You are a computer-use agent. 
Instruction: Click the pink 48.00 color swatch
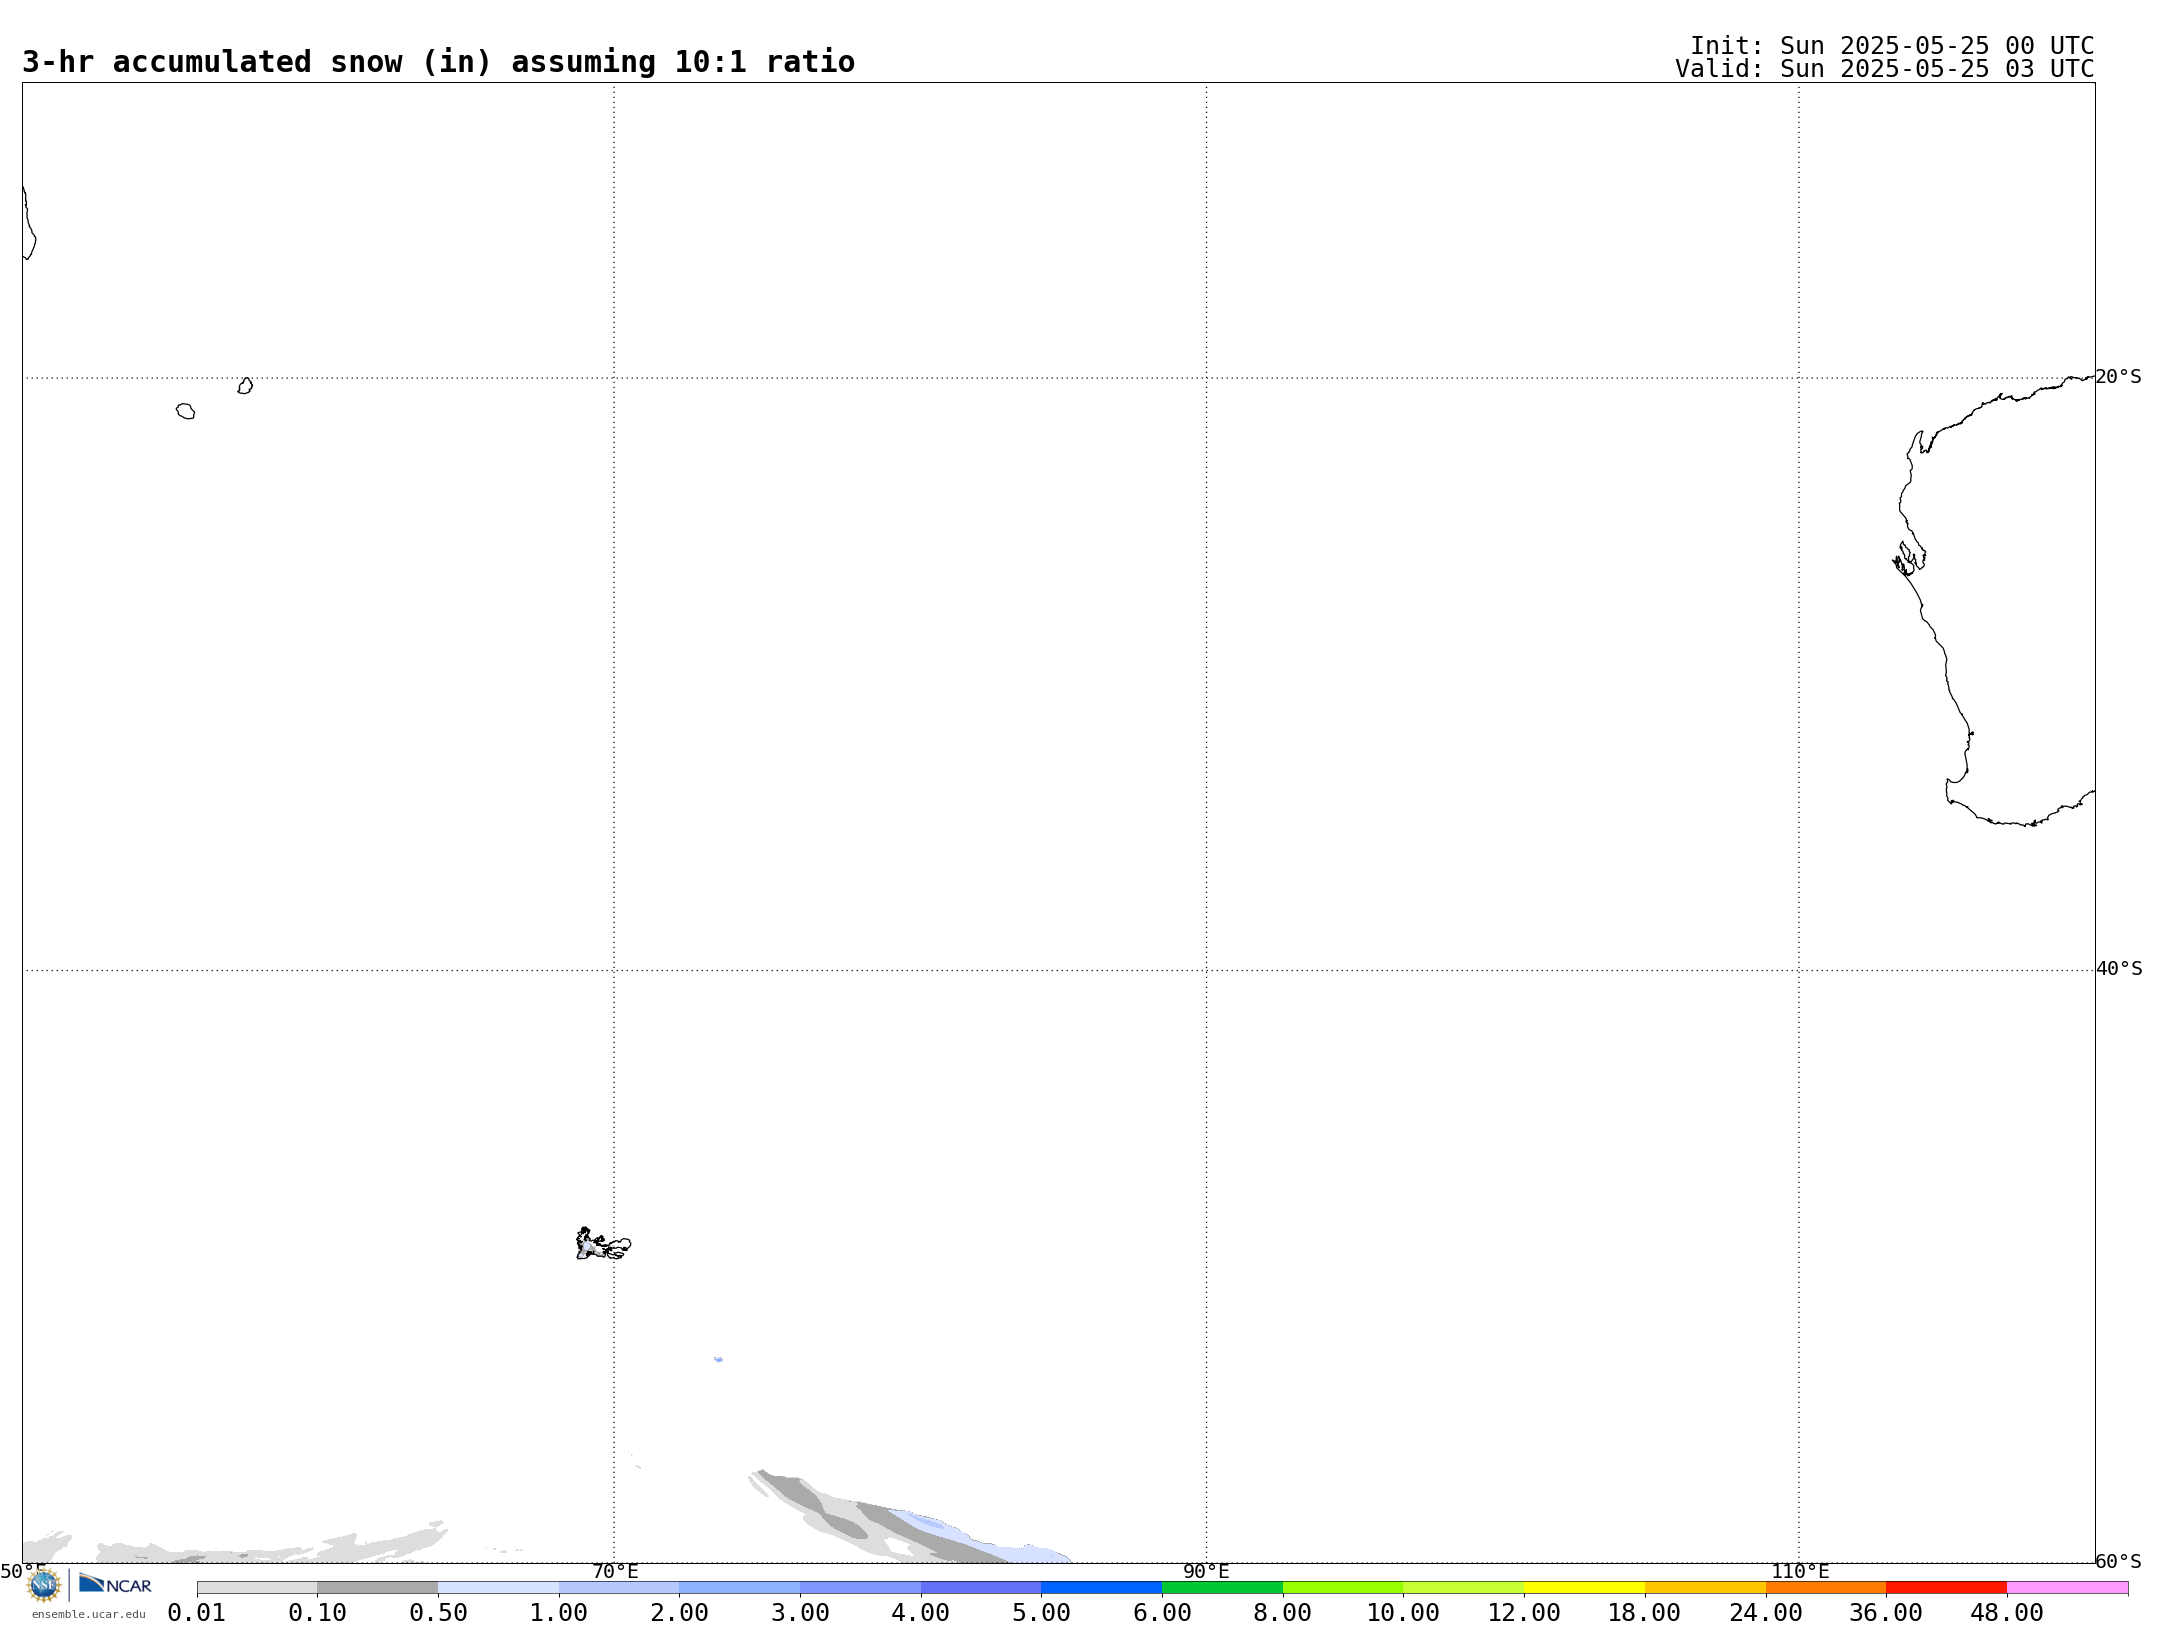[2067, 1588]
